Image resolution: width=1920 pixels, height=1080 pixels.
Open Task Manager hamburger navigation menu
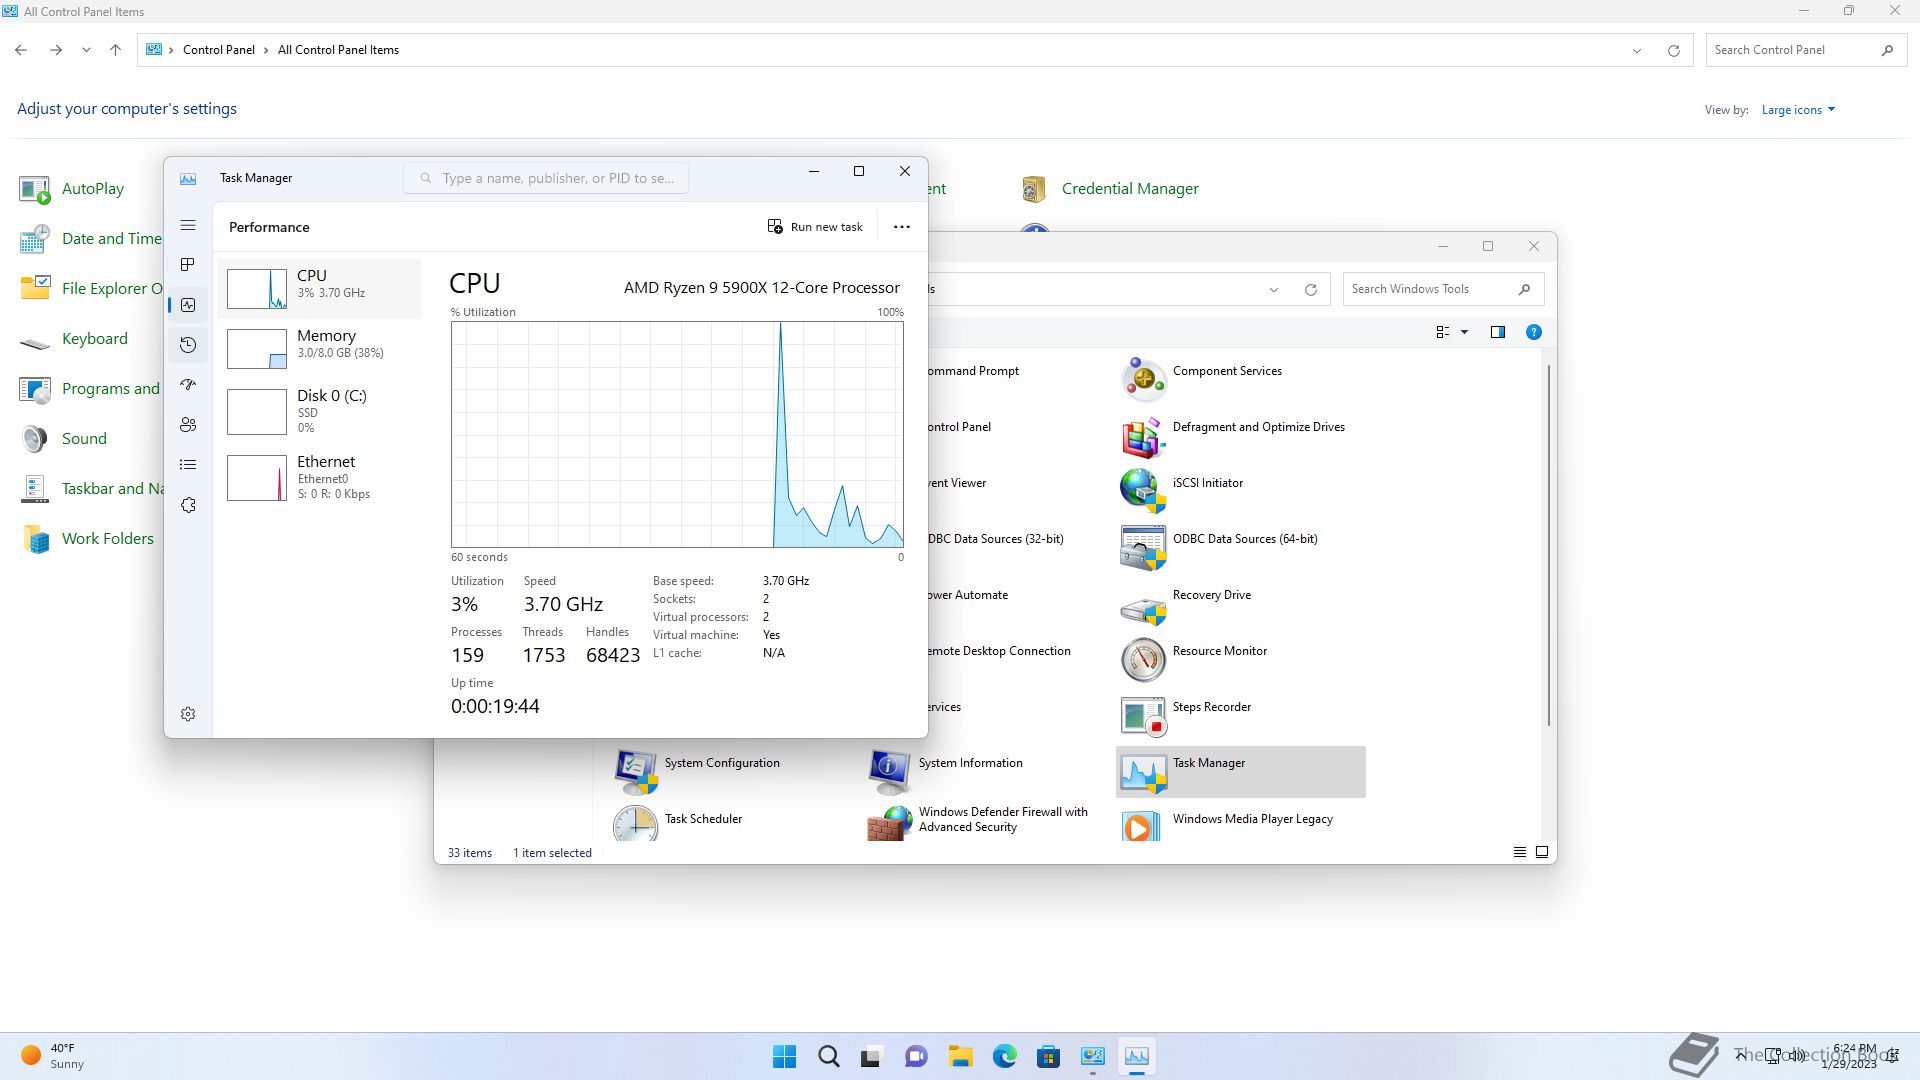pyautogui.click(x=188, y=226)
